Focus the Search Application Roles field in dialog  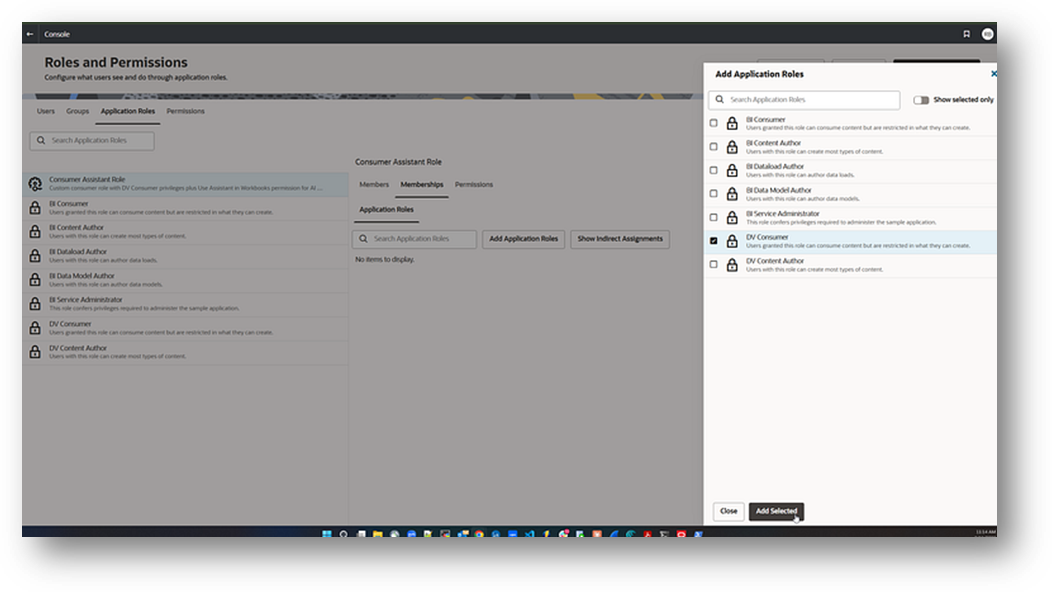point(804,100)
